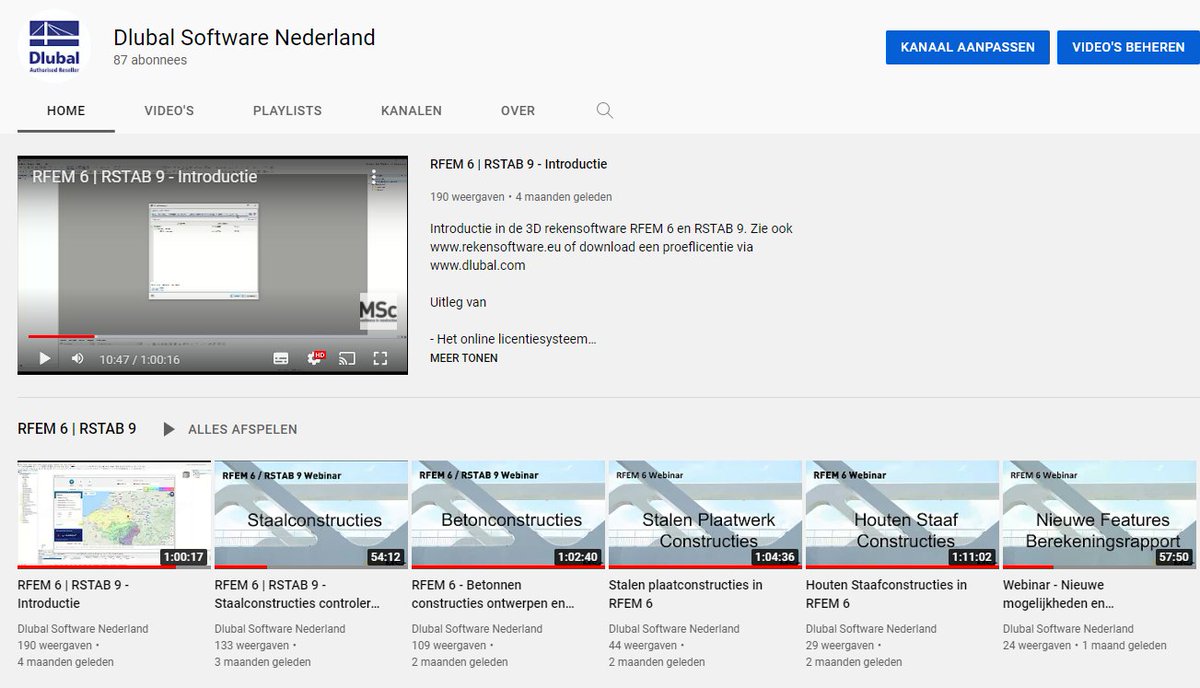Open the HOME tab
This screenshot has height=688, width=1200.
click(66, 111)
